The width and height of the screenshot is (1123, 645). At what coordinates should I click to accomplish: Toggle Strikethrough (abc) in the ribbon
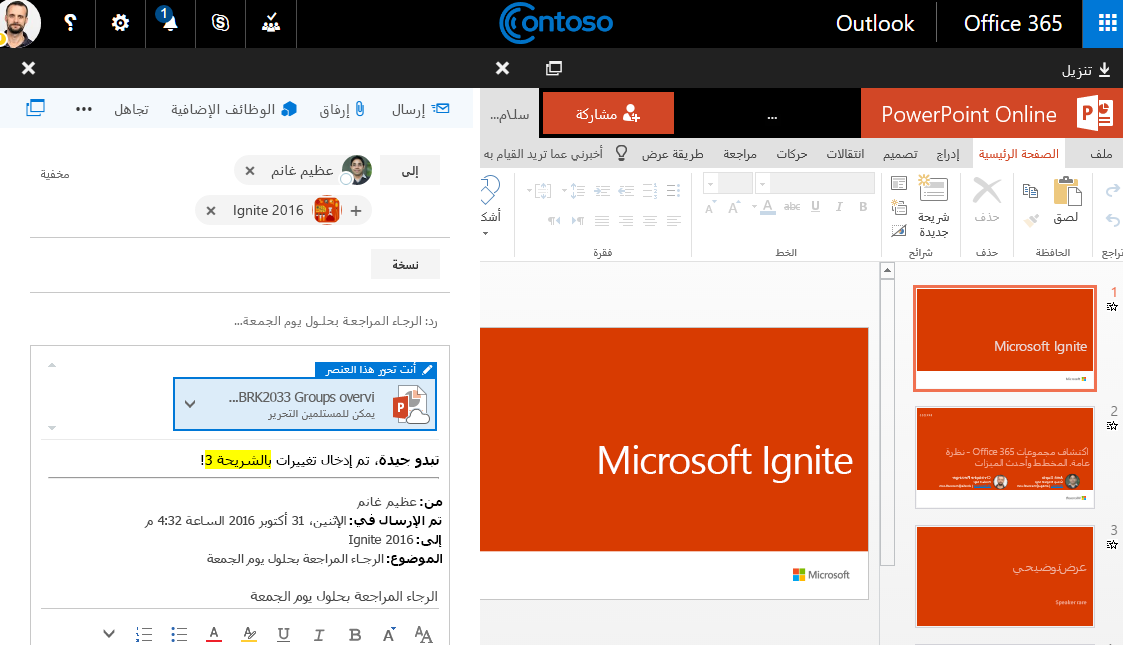(791, 207)
